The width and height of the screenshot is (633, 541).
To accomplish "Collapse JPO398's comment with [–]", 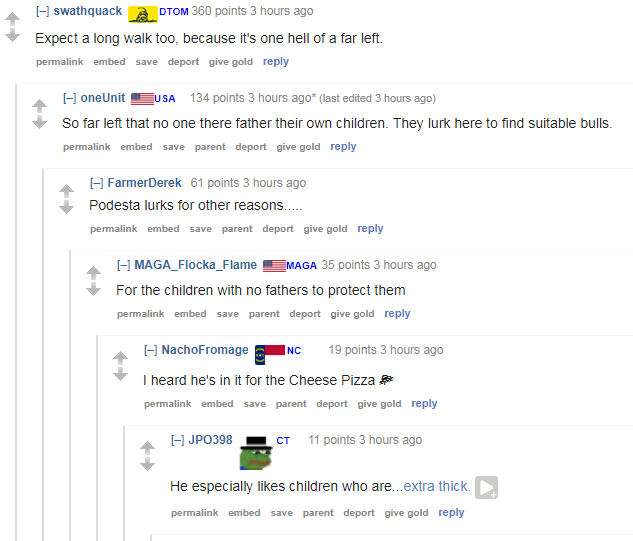I will tap(178, 440).
